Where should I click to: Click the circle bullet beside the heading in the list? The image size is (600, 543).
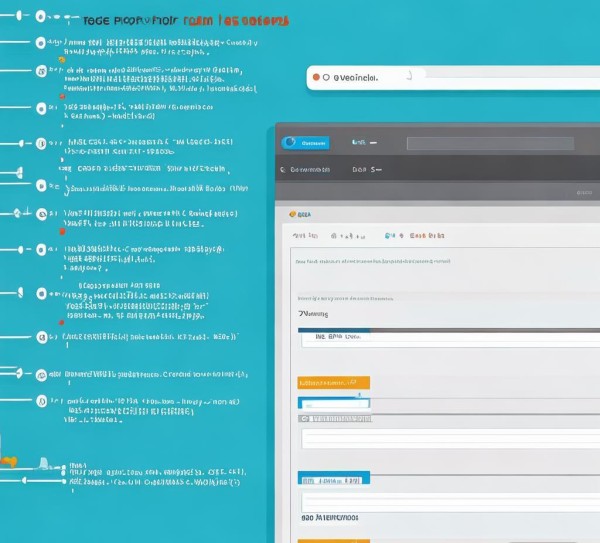click(40, 18)
